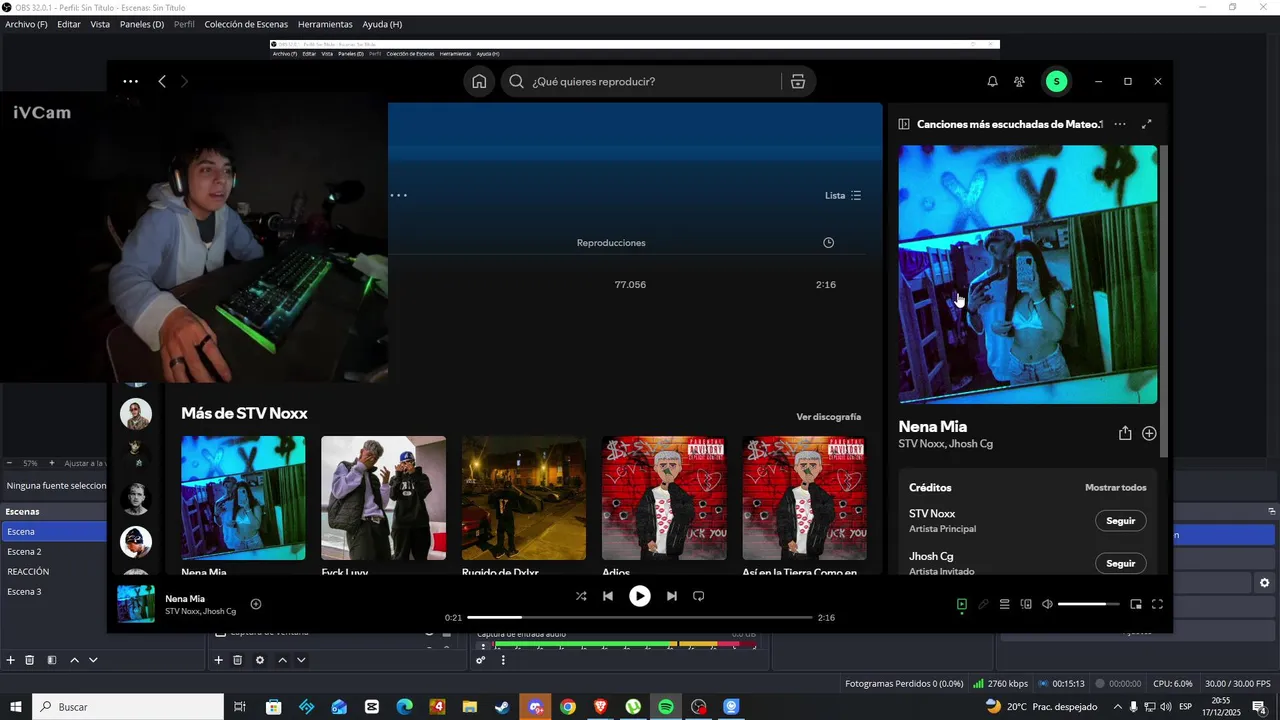Open track list three-dot options
Screen dimensions: 1280x720
(x=399, y=195)
